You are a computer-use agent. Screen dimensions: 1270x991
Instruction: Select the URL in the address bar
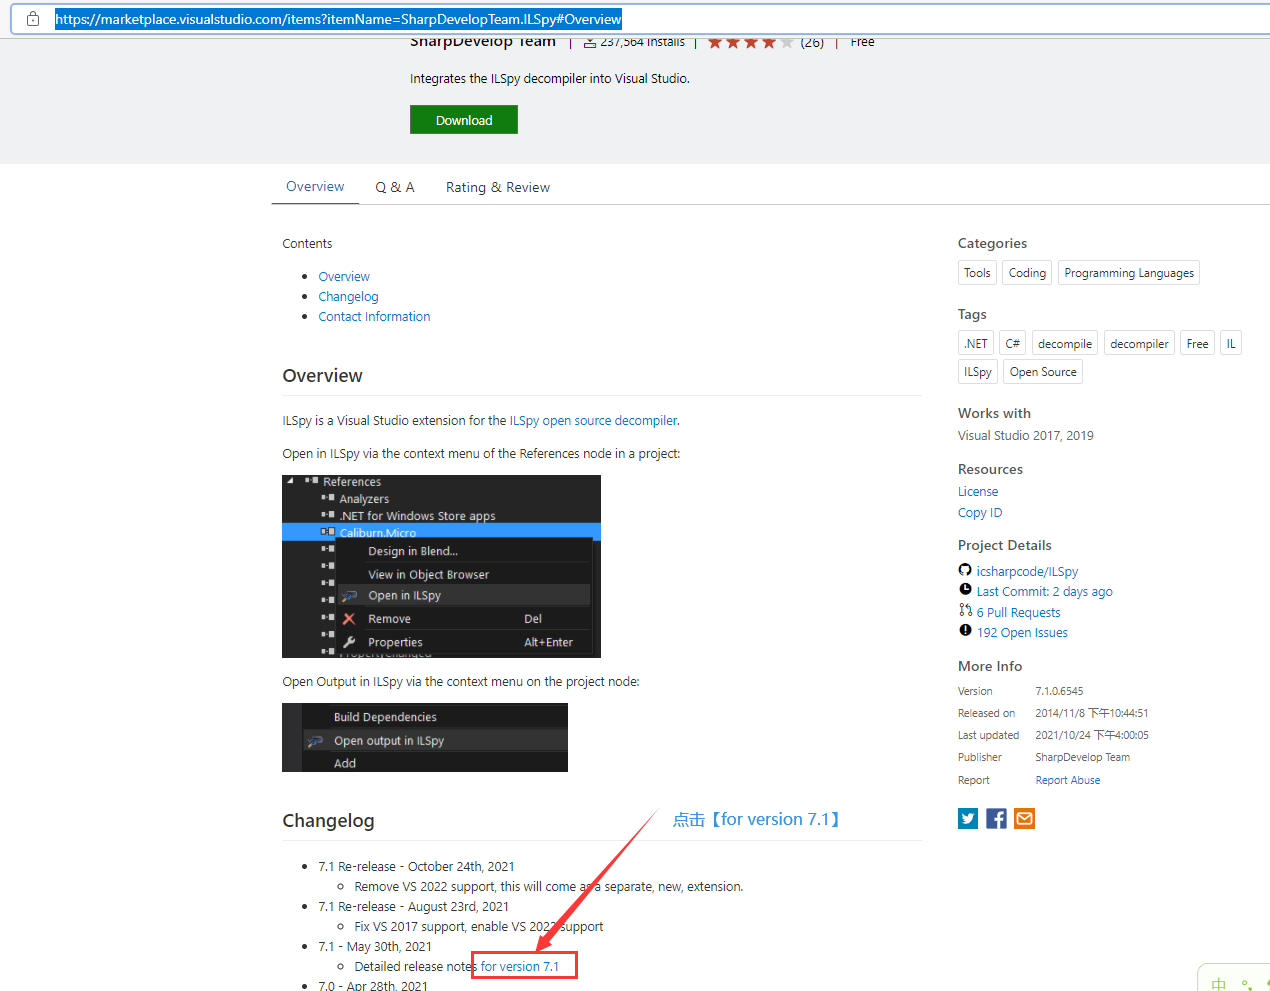[338, 19]
